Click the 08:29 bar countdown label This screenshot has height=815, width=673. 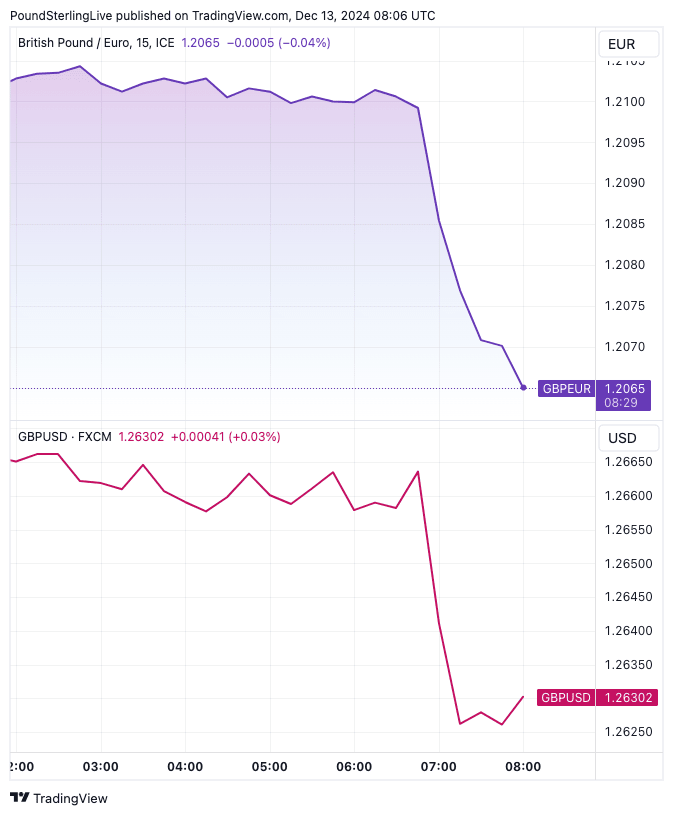pos(624,403)
